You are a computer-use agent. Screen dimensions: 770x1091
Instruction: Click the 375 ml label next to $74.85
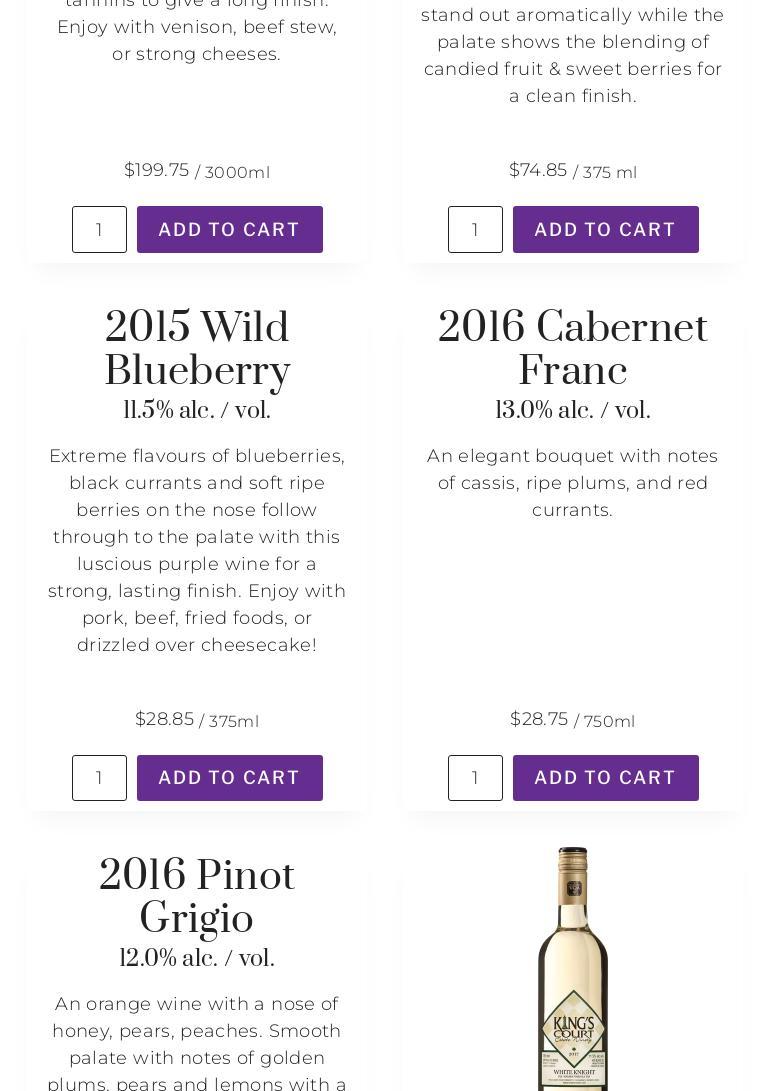click(610, 172)
